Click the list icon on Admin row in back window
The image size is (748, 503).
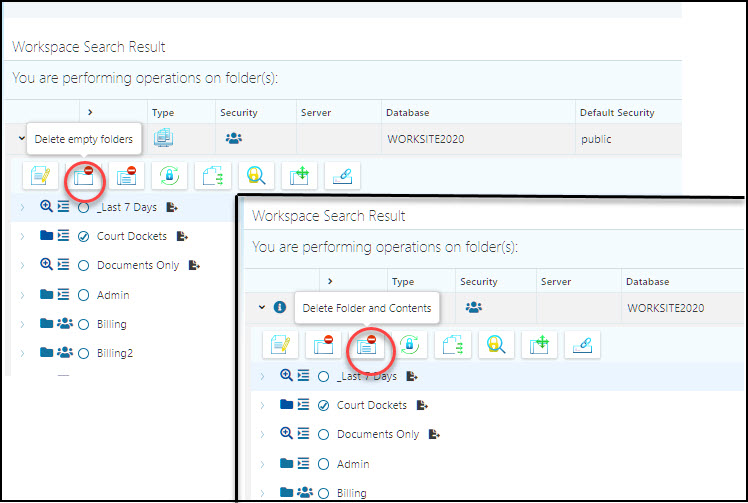pos(63,294)
